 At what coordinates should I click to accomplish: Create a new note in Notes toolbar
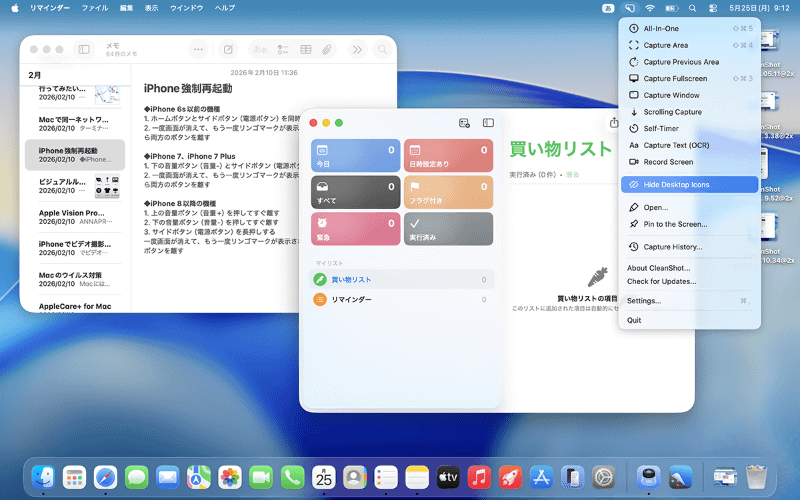(x=228, y=49)
